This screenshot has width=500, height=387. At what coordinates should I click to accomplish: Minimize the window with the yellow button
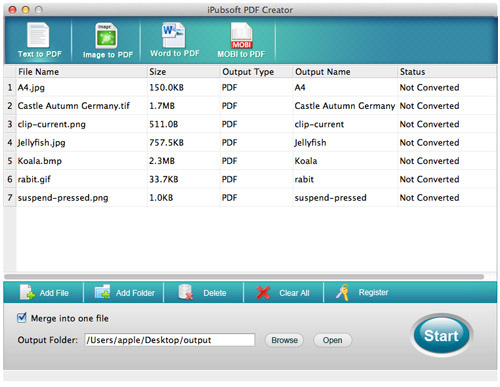click(x=26, y=10)
